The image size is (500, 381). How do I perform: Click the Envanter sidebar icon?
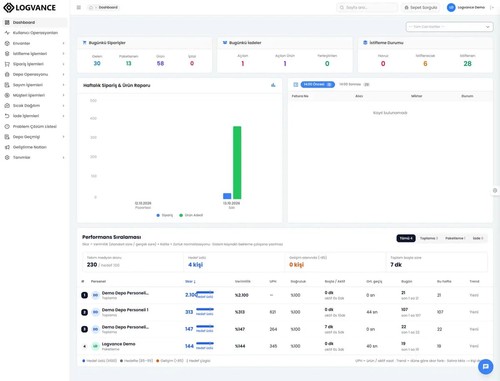[x=7, y=43]
